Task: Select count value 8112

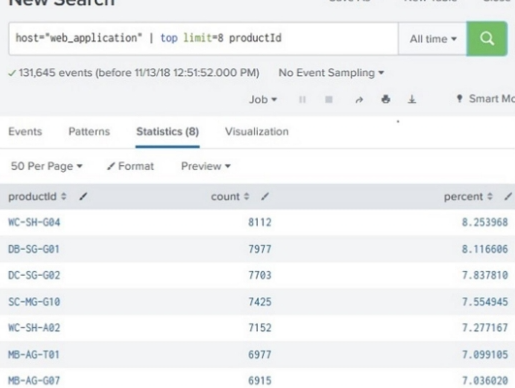Action: [260, 222]
